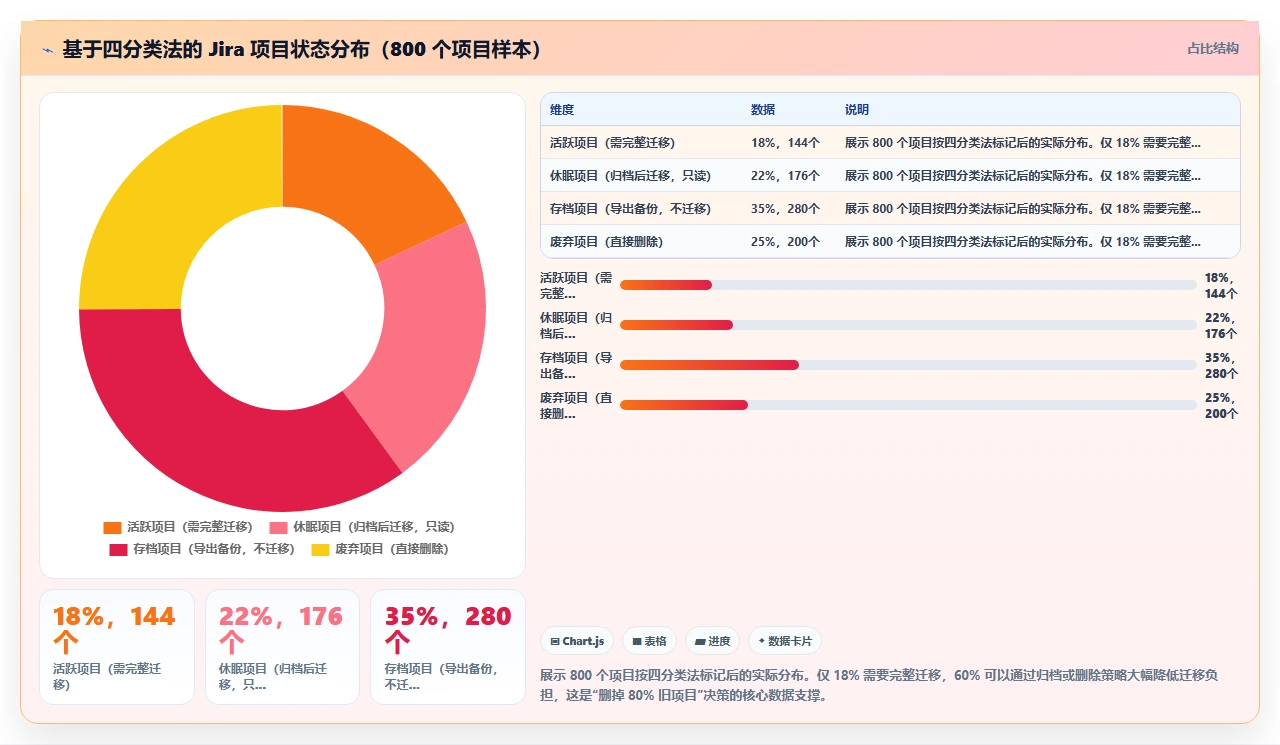
Task: Open the 18%，144个 data card
Action: [117, 647]
